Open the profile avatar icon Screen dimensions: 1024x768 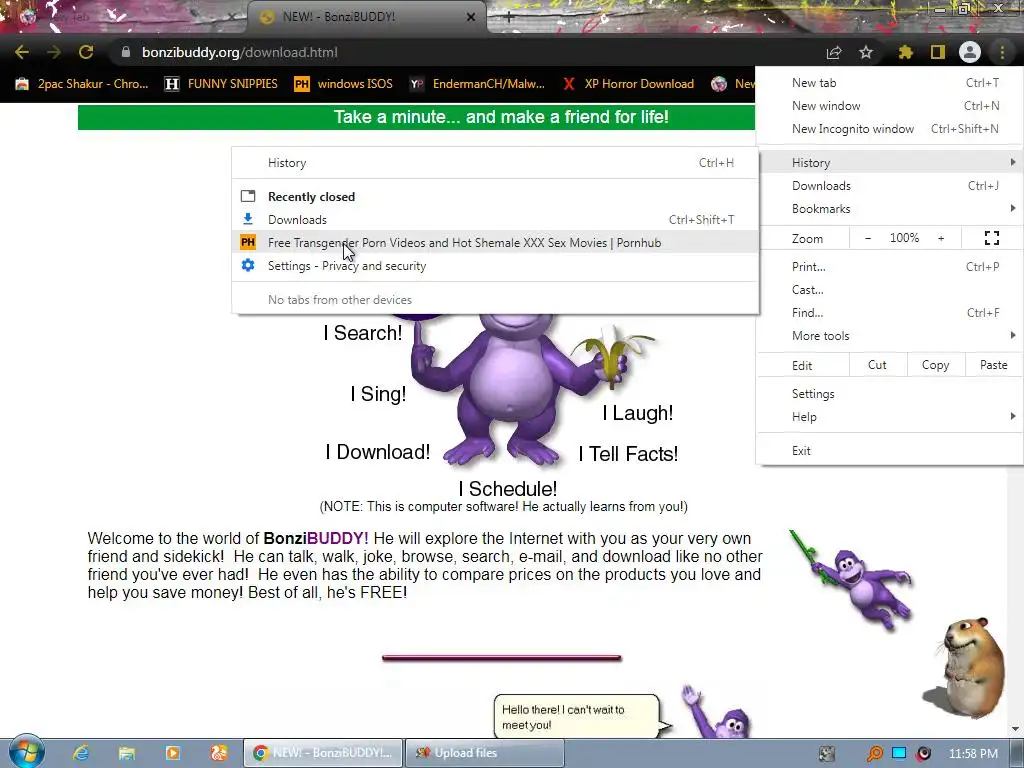970,52
